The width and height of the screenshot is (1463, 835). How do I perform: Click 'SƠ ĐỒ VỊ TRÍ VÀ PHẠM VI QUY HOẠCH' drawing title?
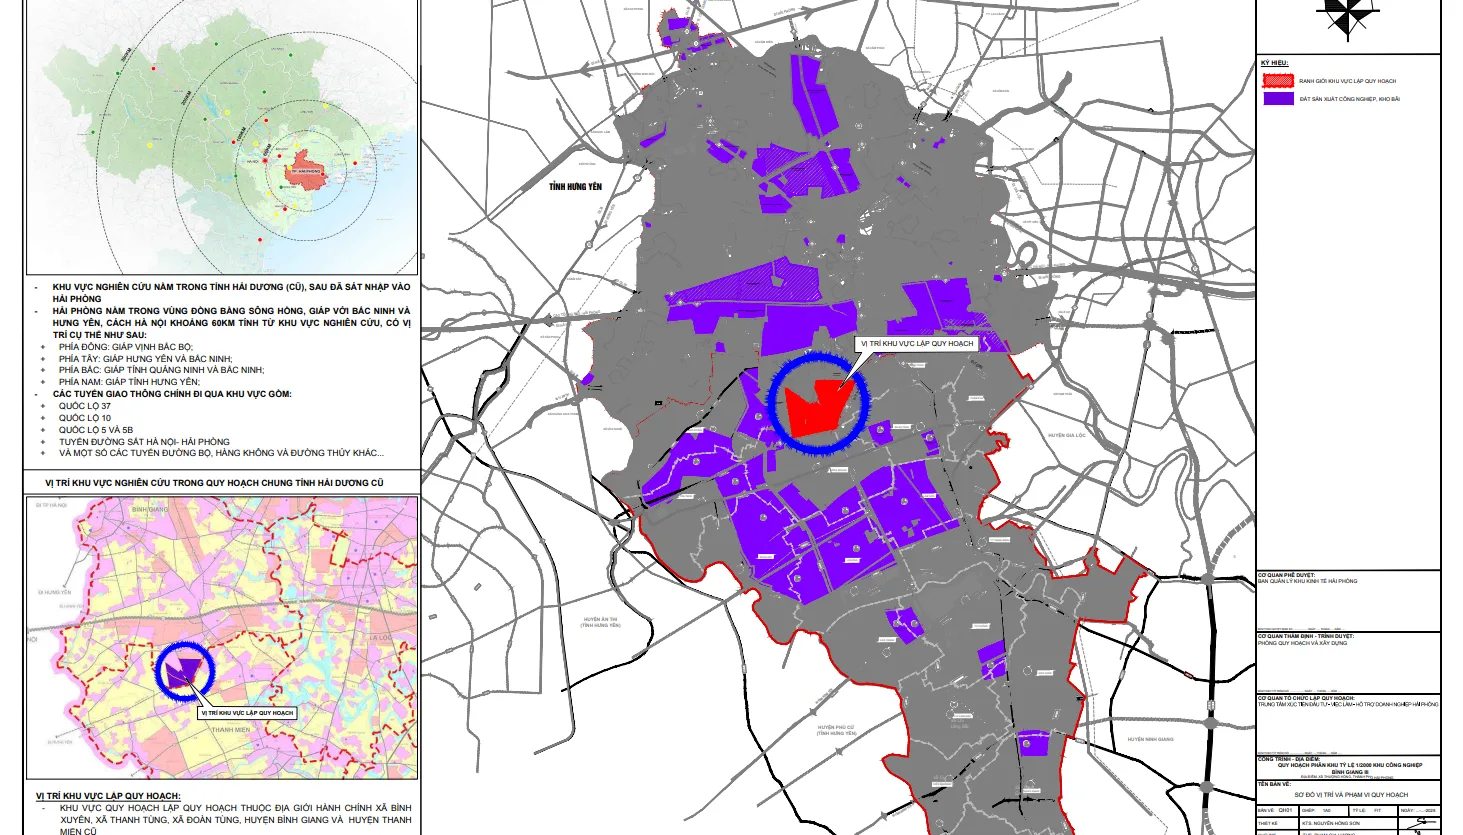tap(1350, 795)
